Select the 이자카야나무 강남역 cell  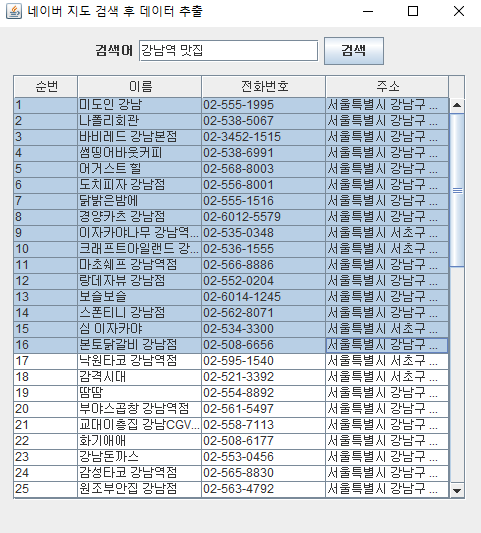140,233
